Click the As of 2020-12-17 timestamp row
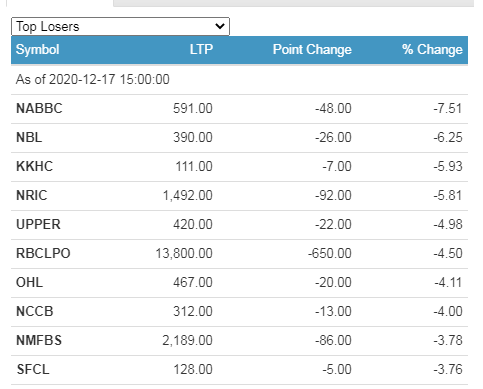 239,80
